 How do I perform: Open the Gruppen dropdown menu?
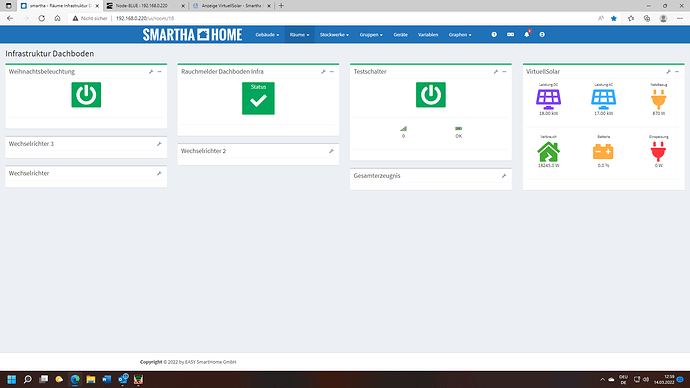(371, 35)
